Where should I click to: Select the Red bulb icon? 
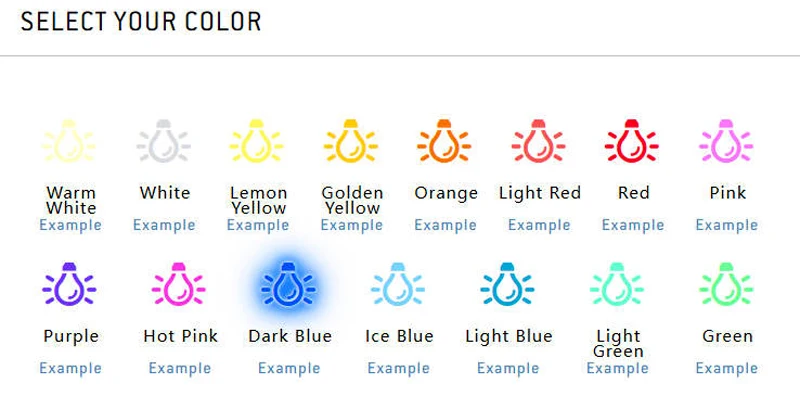pyautogui.click(x=632, y=141)
